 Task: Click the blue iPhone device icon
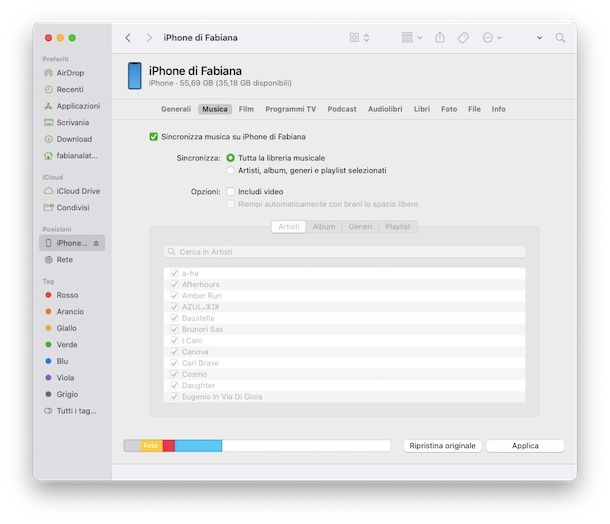[135, 75]
